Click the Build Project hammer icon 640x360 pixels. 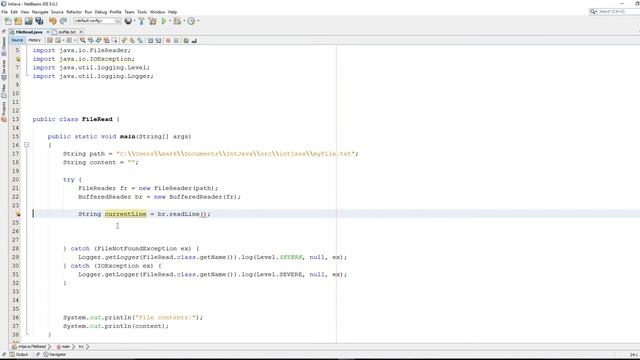(142, 21)
